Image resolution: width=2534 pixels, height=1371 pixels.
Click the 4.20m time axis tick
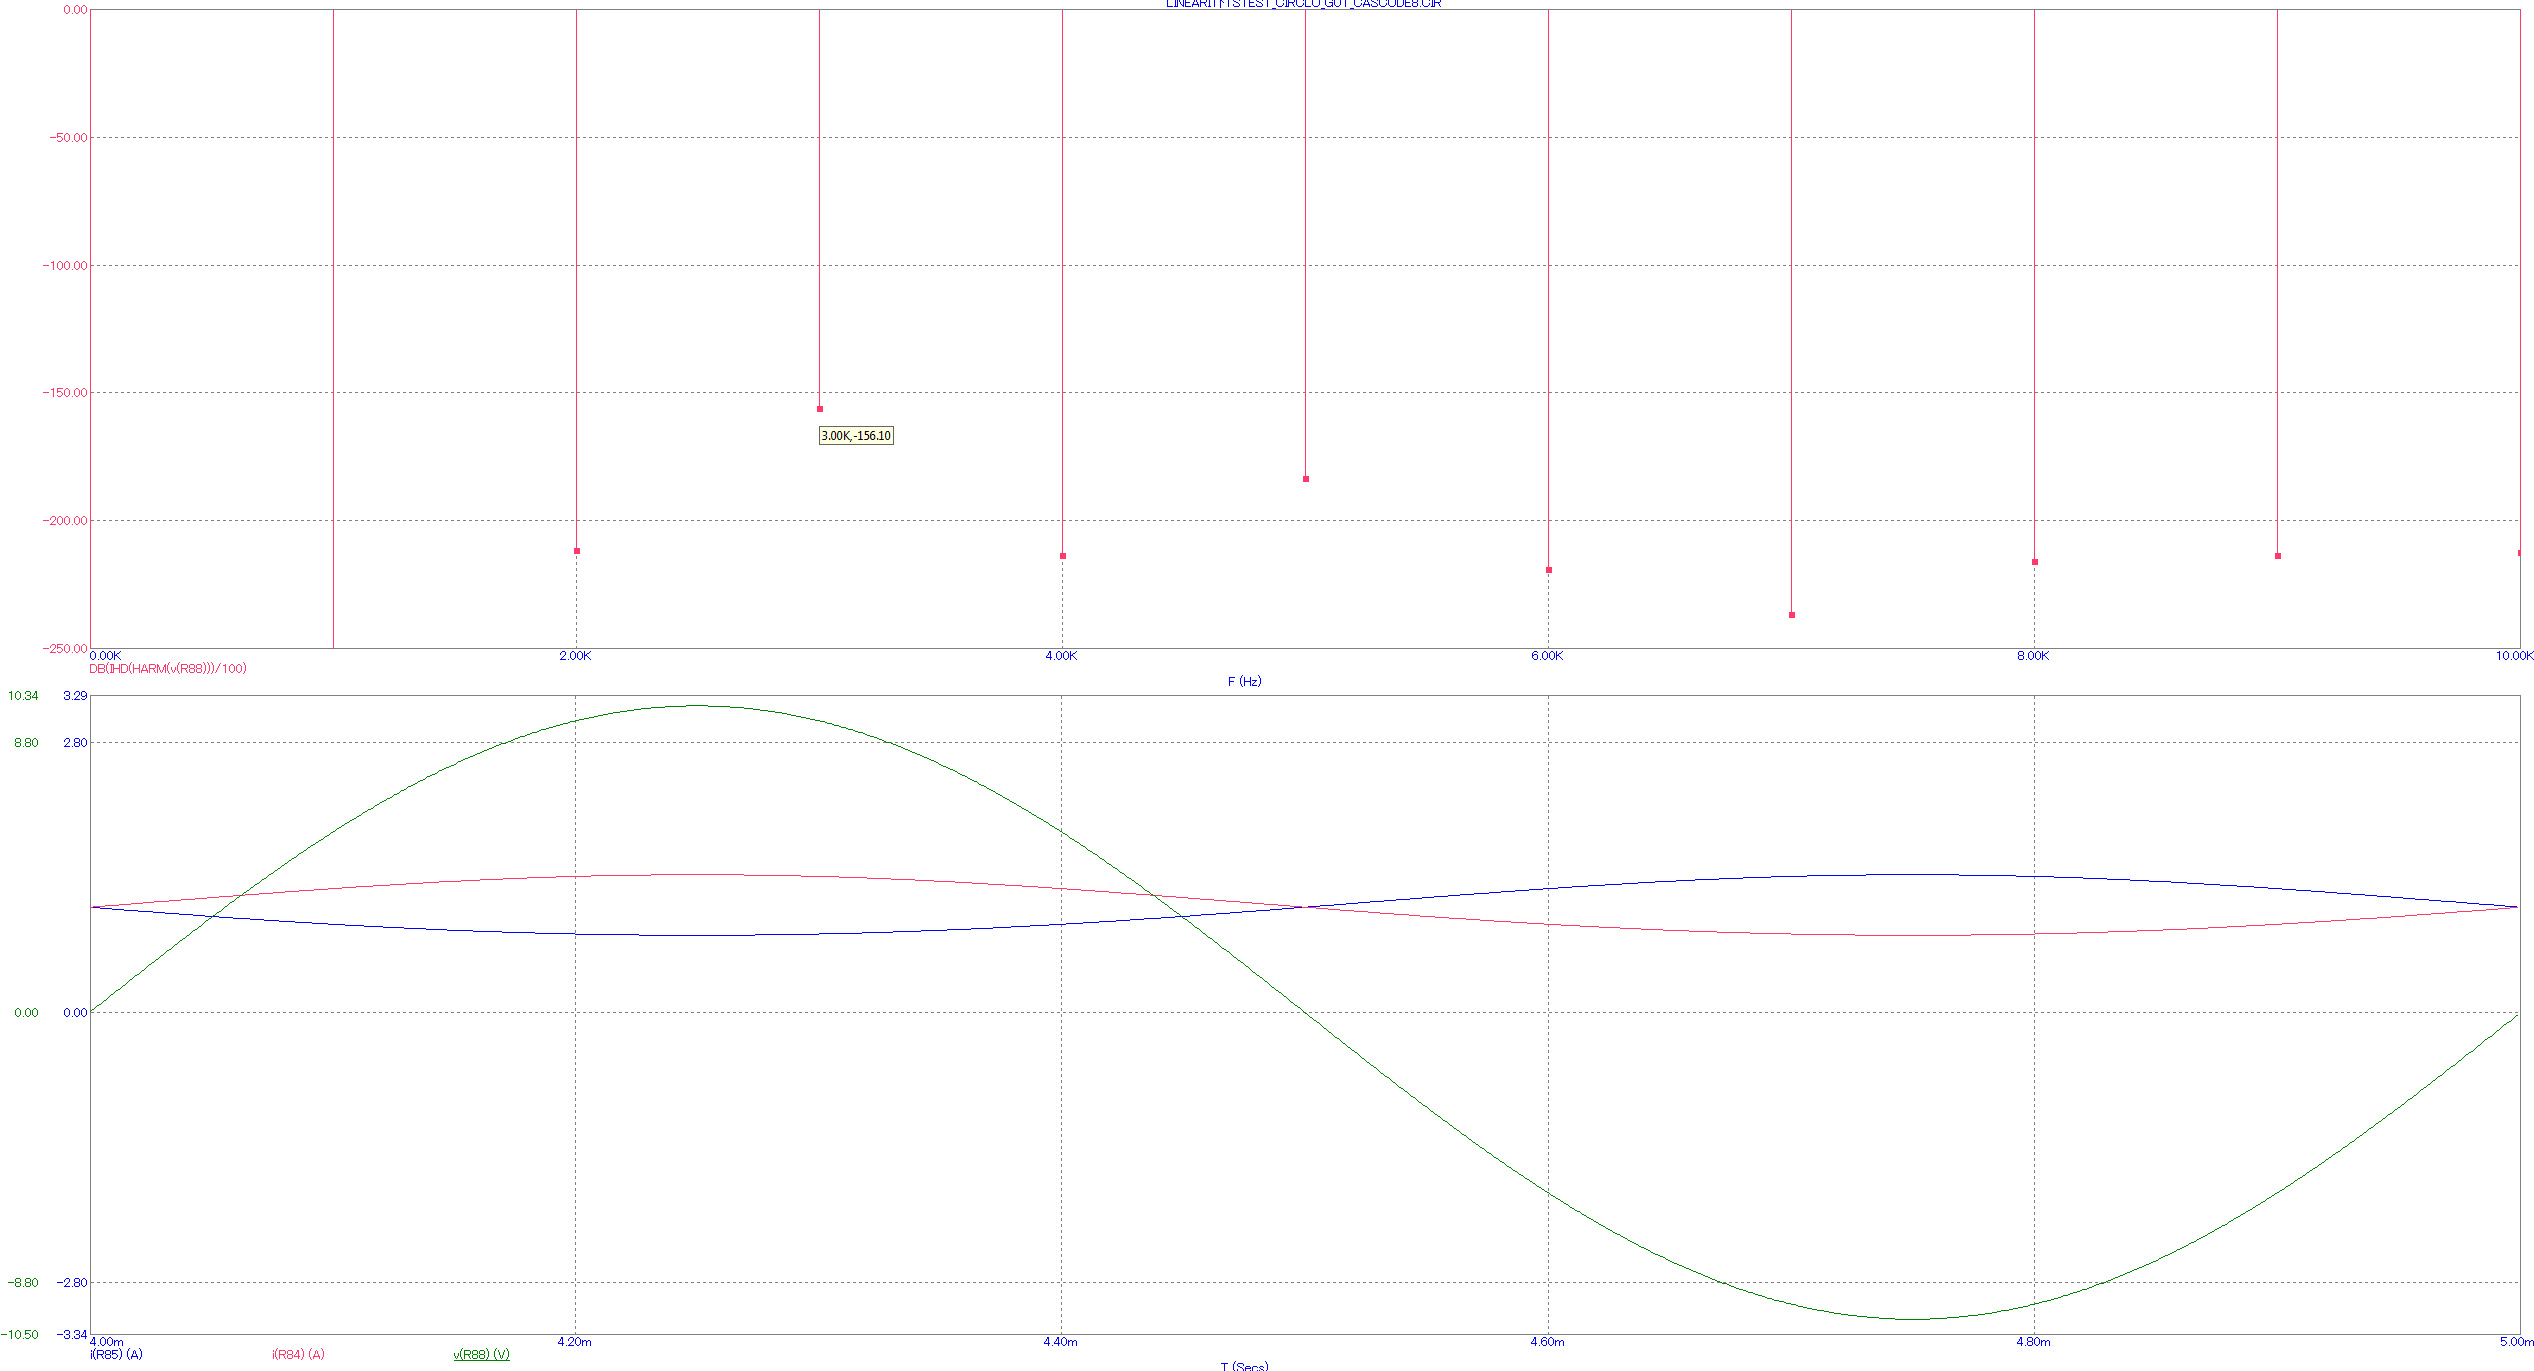[x=575, y=1342]
